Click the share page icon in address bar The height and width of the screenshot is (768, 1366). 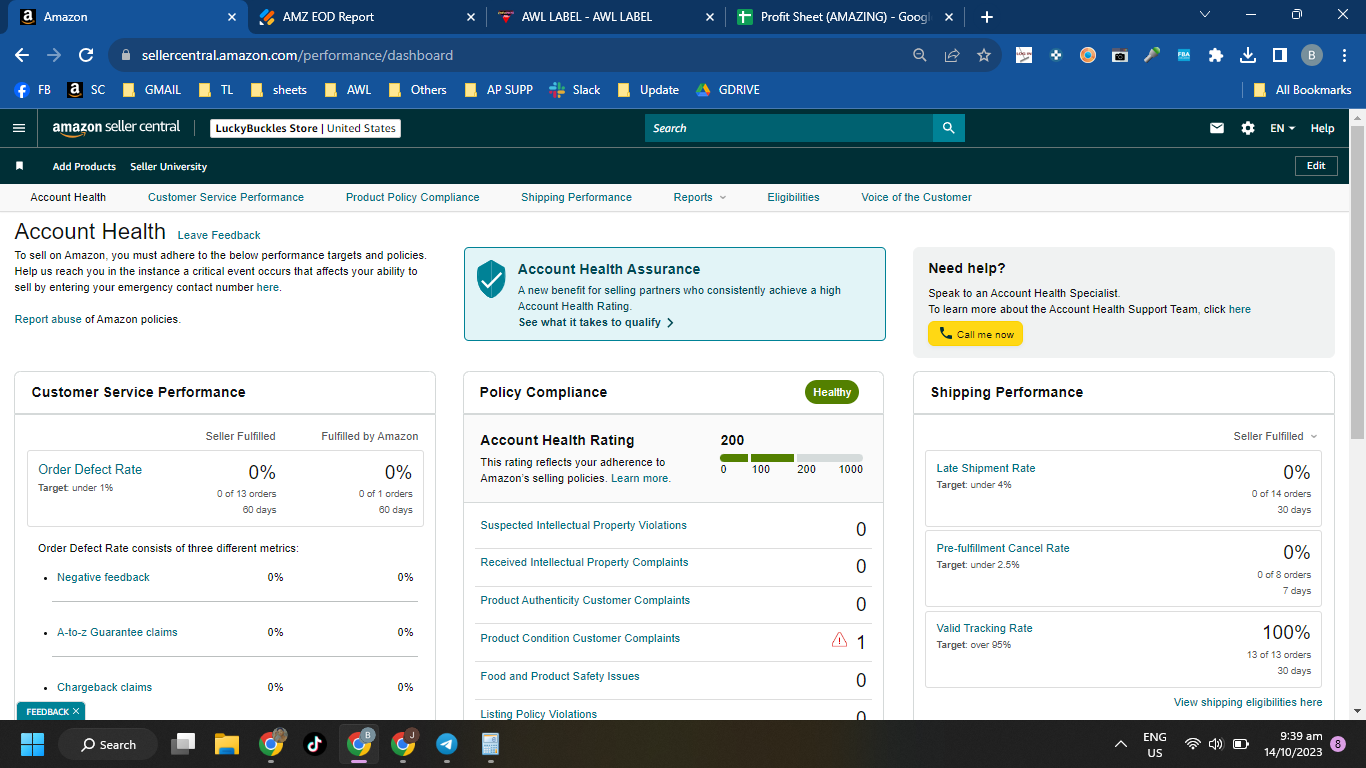(x=952, y=55)
